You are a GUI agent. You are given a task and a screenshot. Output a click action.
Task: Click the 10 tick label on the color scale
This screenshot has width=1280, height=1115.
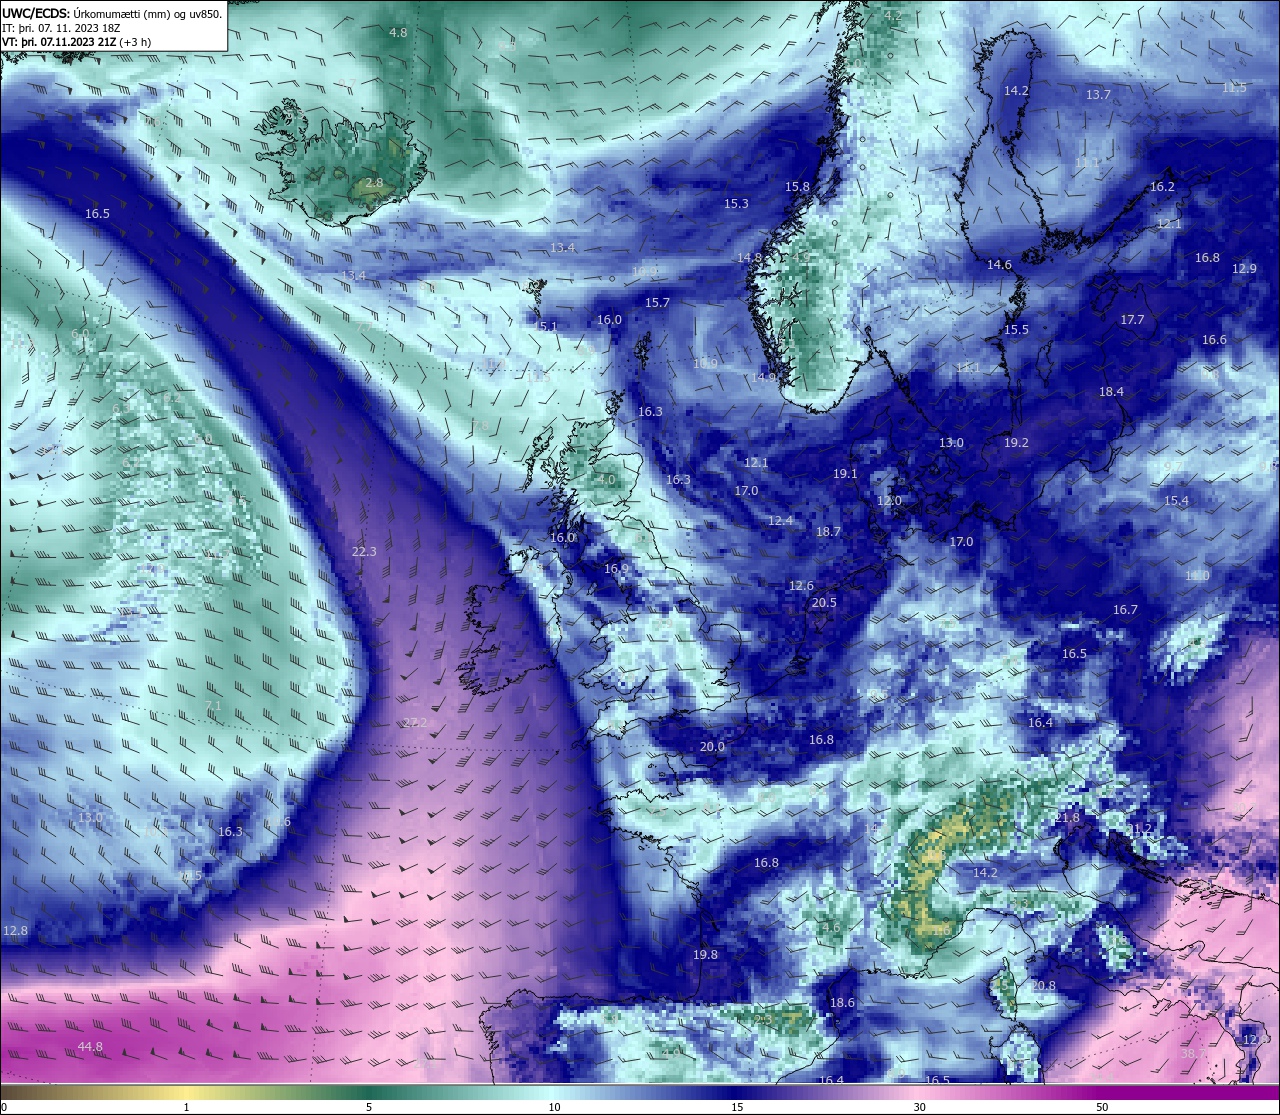[553, 1107]
